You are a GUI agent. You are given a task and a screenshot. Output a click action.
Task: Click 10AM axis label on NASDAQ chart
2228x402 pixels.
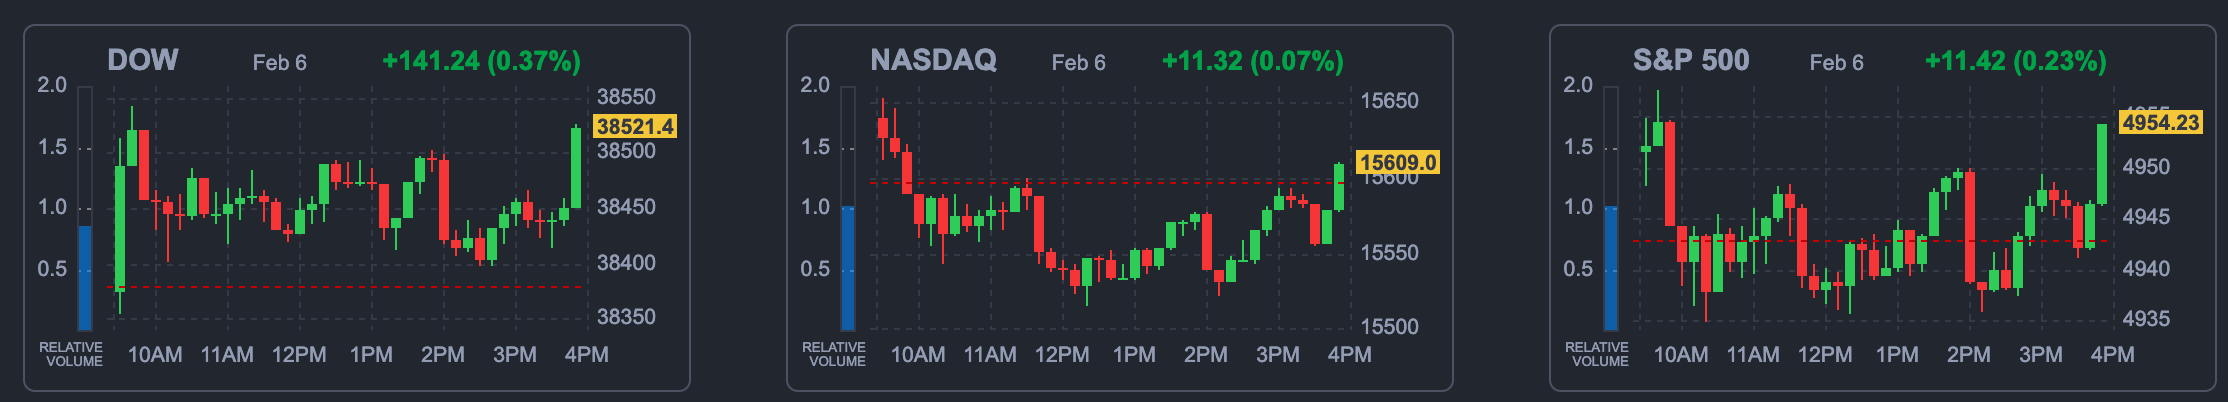click(x=918, y=355)
